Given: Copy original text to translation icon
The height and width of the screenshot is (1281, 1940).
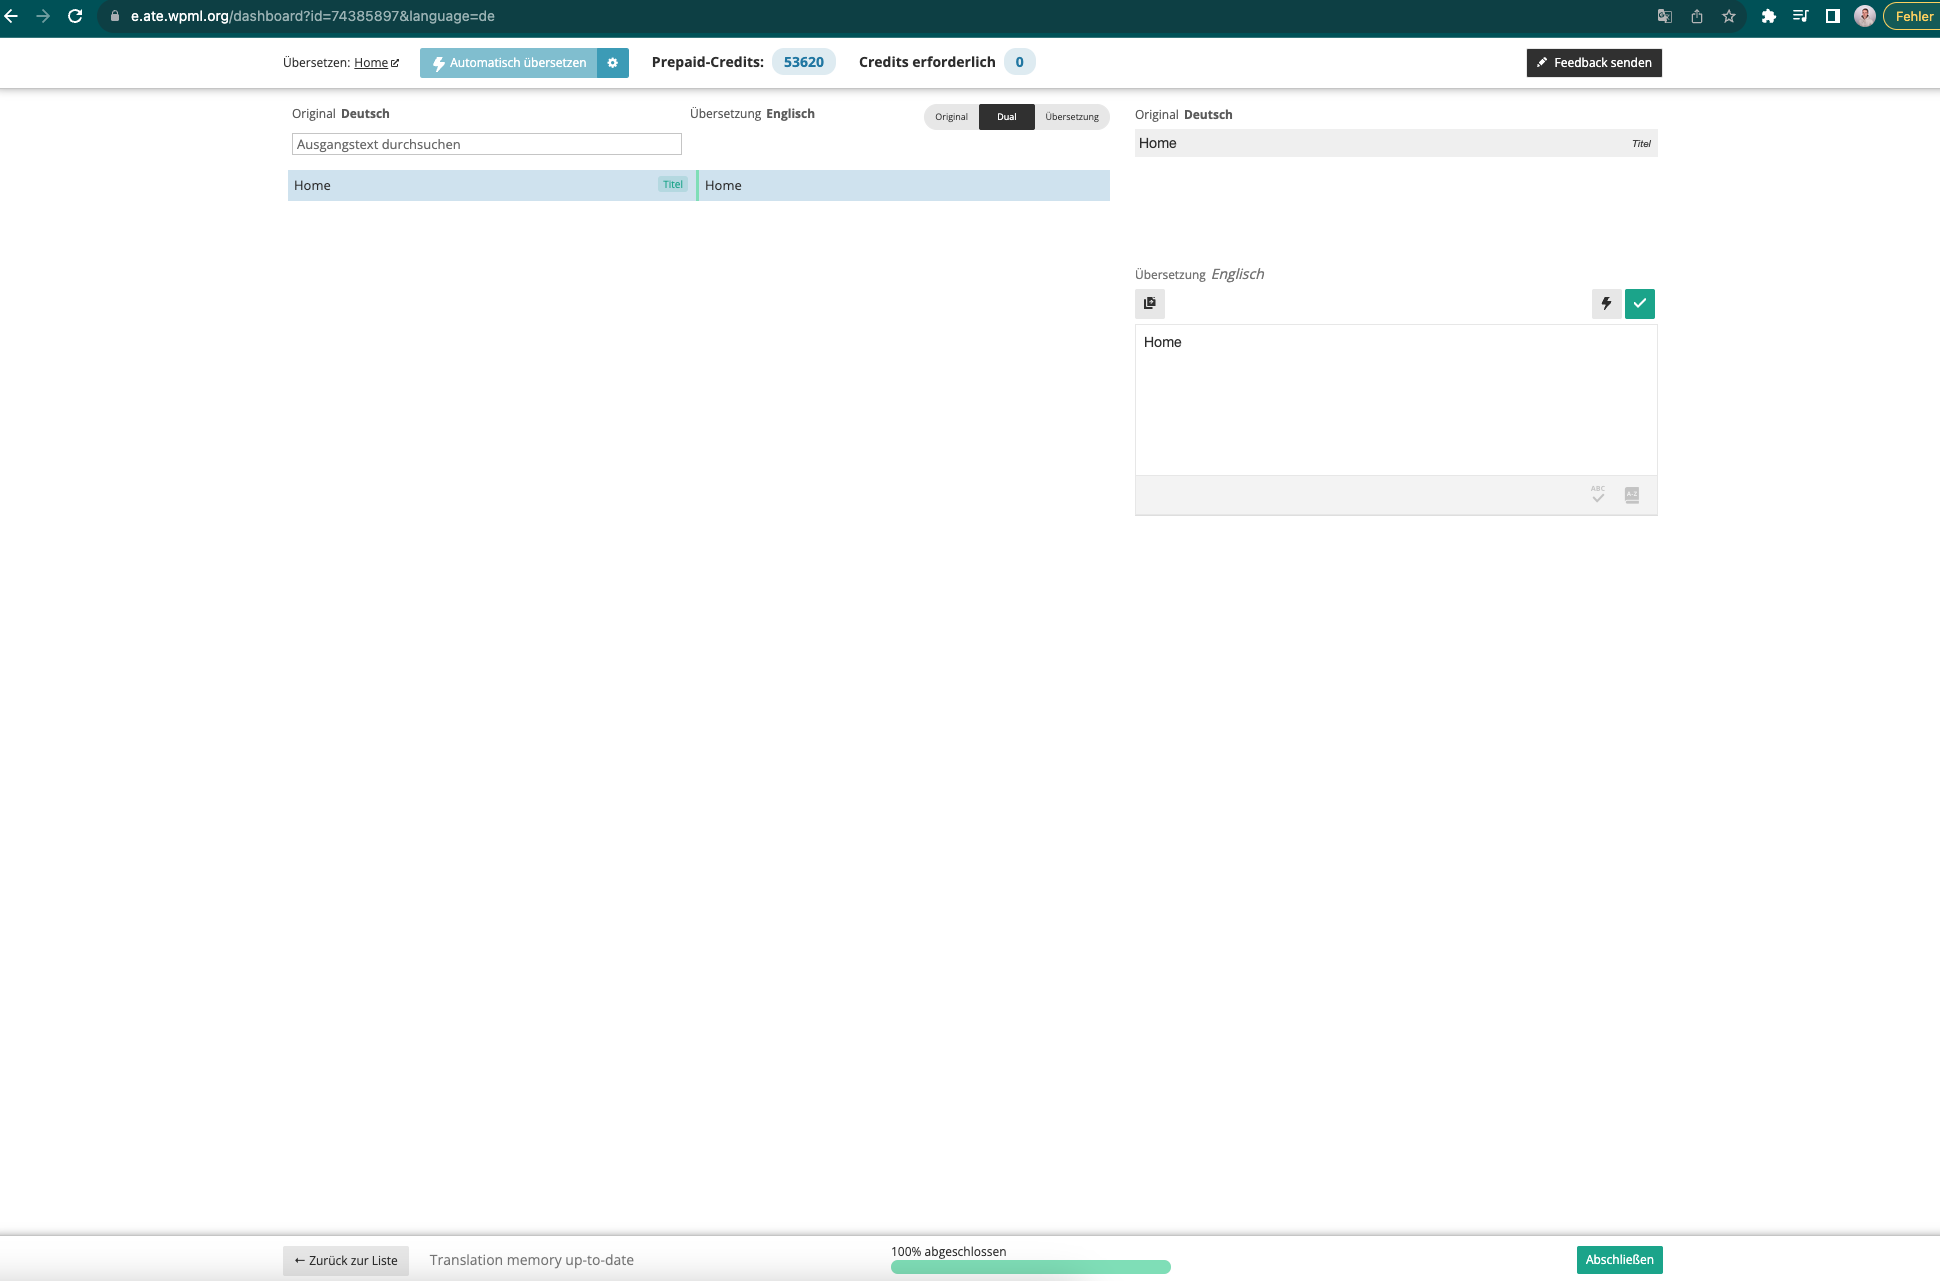Looking at the screenshot, I should (1150, 303).
